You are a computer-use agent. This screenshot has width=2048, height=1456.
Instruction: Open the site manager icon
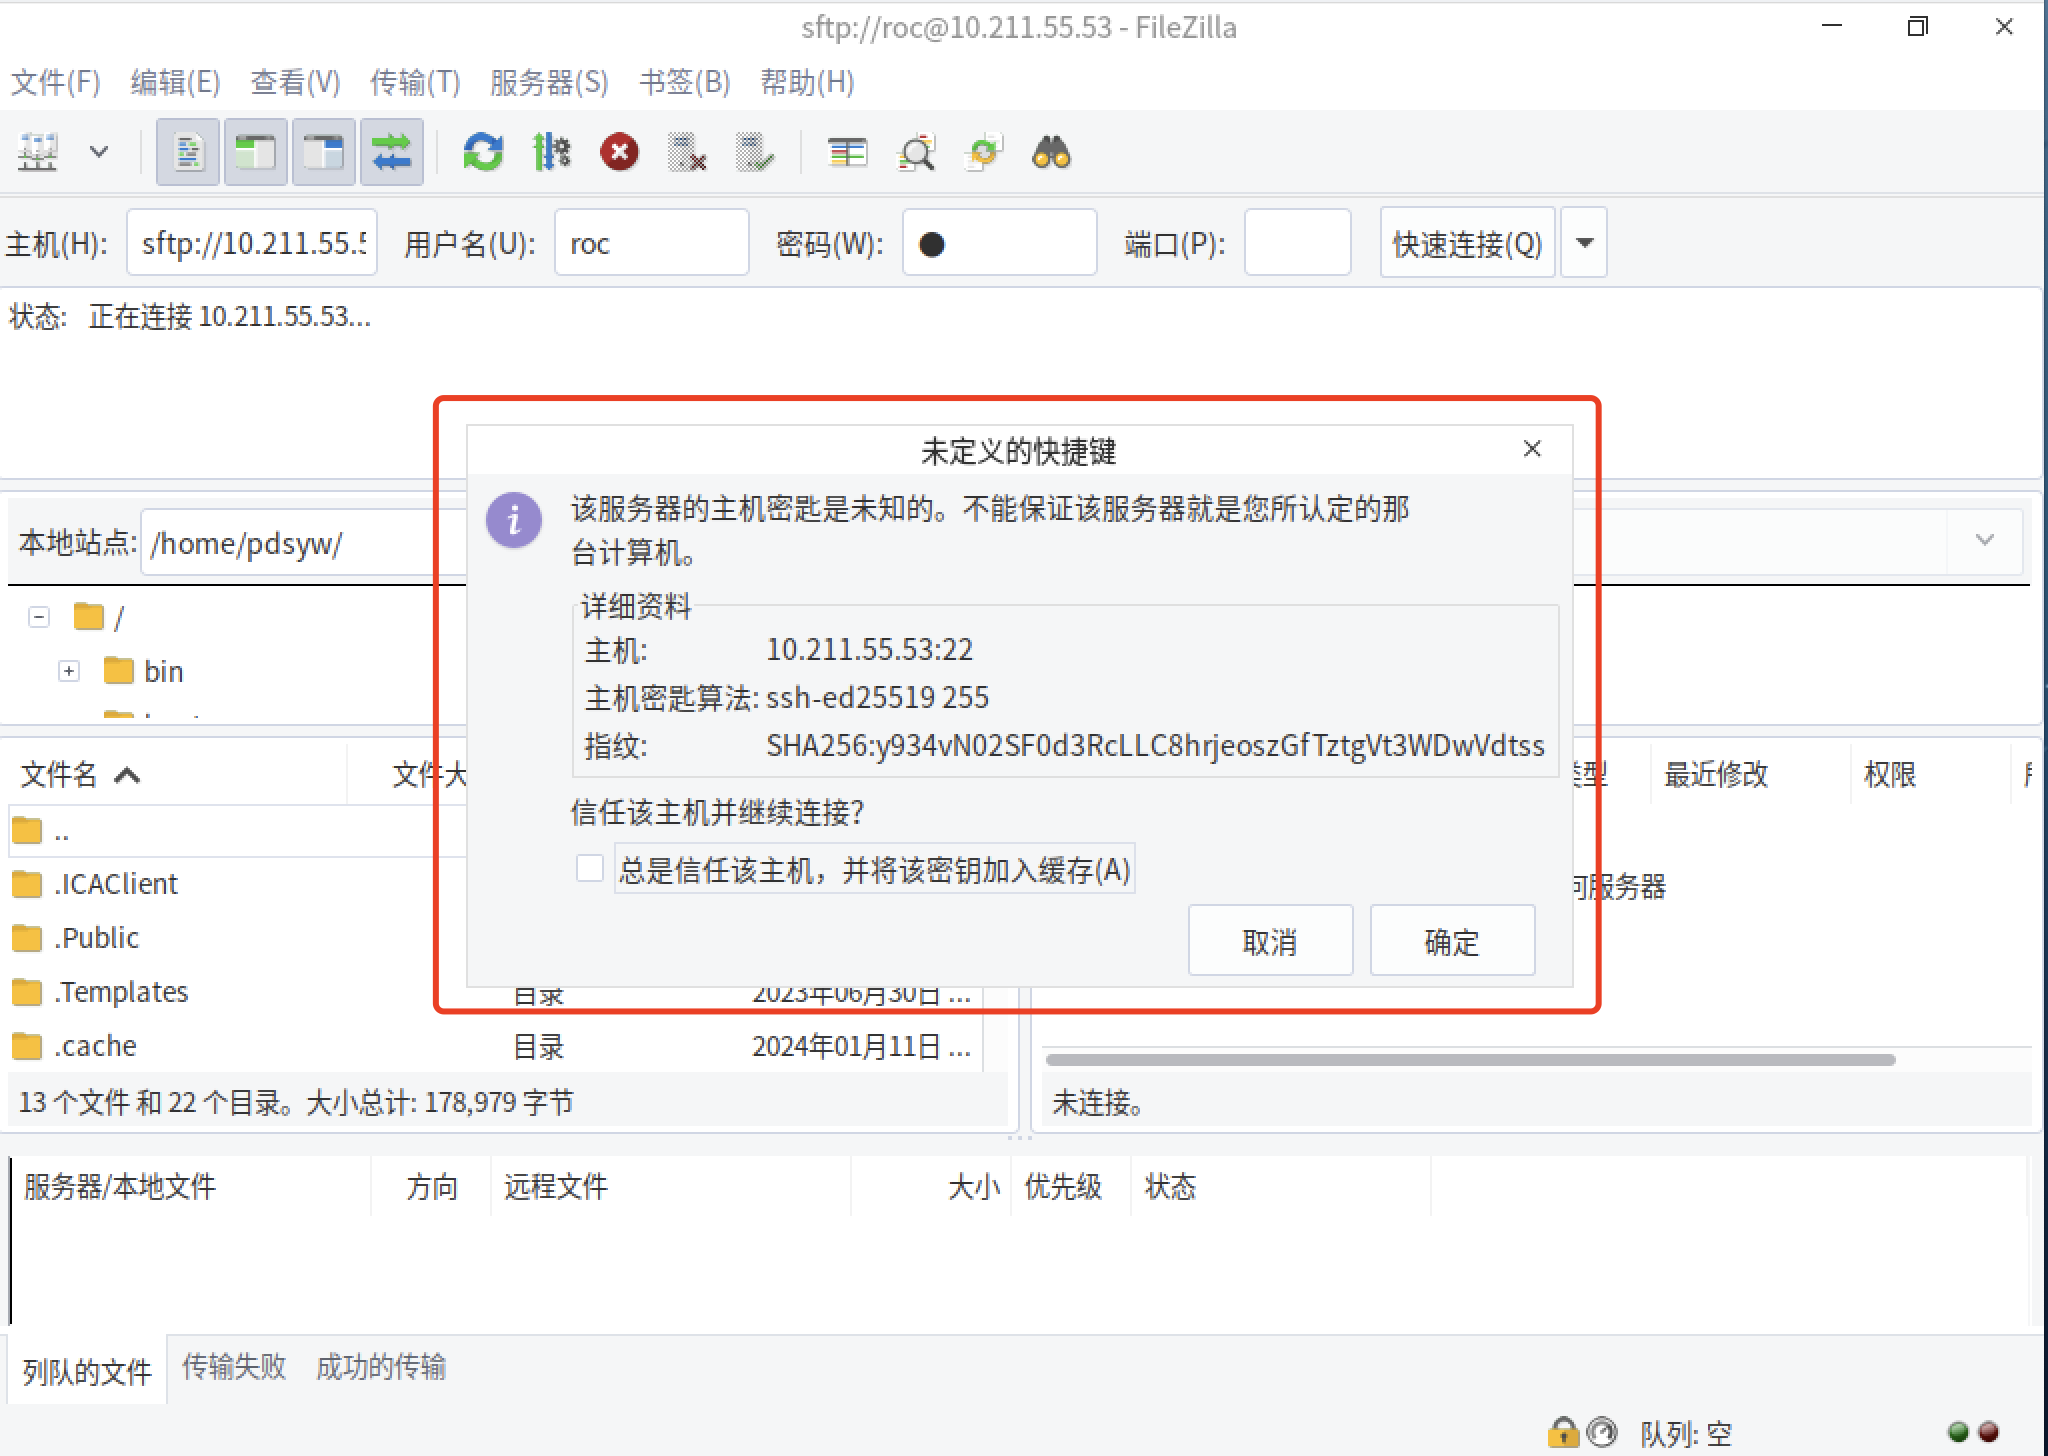pyautogui.click(x=38, y=153)
